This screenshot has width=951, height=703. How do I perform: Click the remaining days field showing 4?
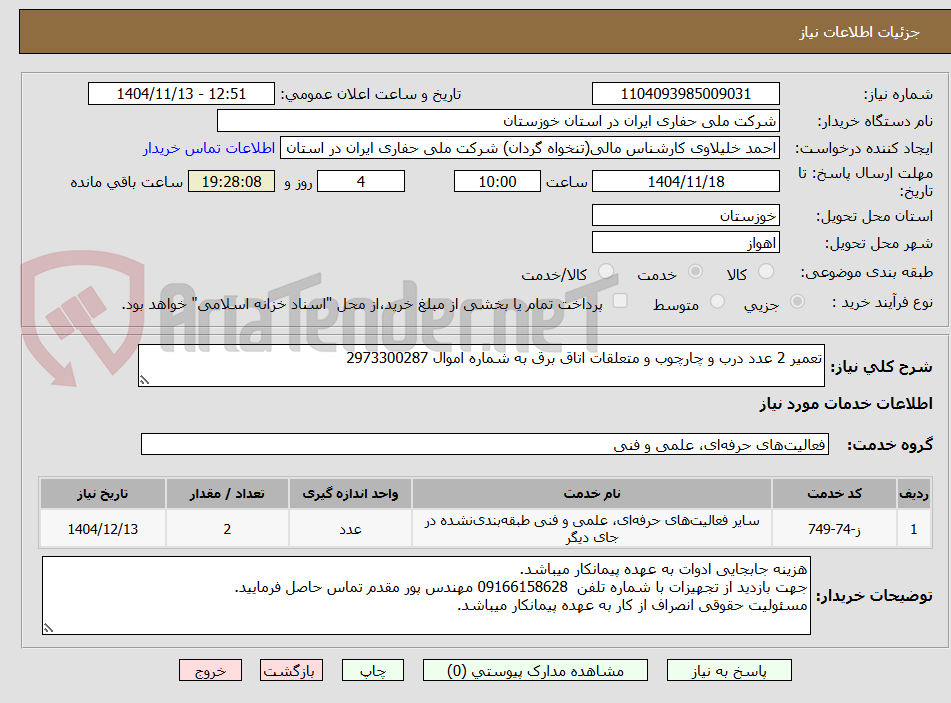click(x=361, y=181)
